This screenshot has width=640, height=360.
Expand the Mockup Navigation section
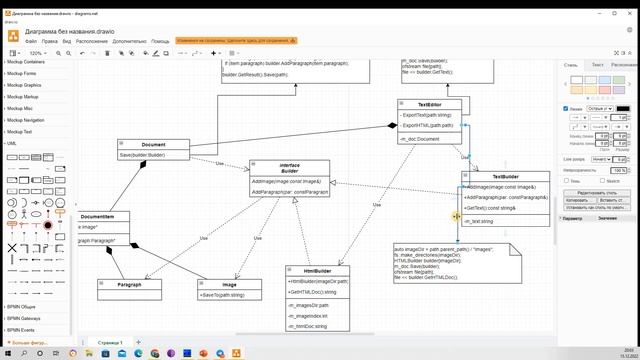(25, 120)
